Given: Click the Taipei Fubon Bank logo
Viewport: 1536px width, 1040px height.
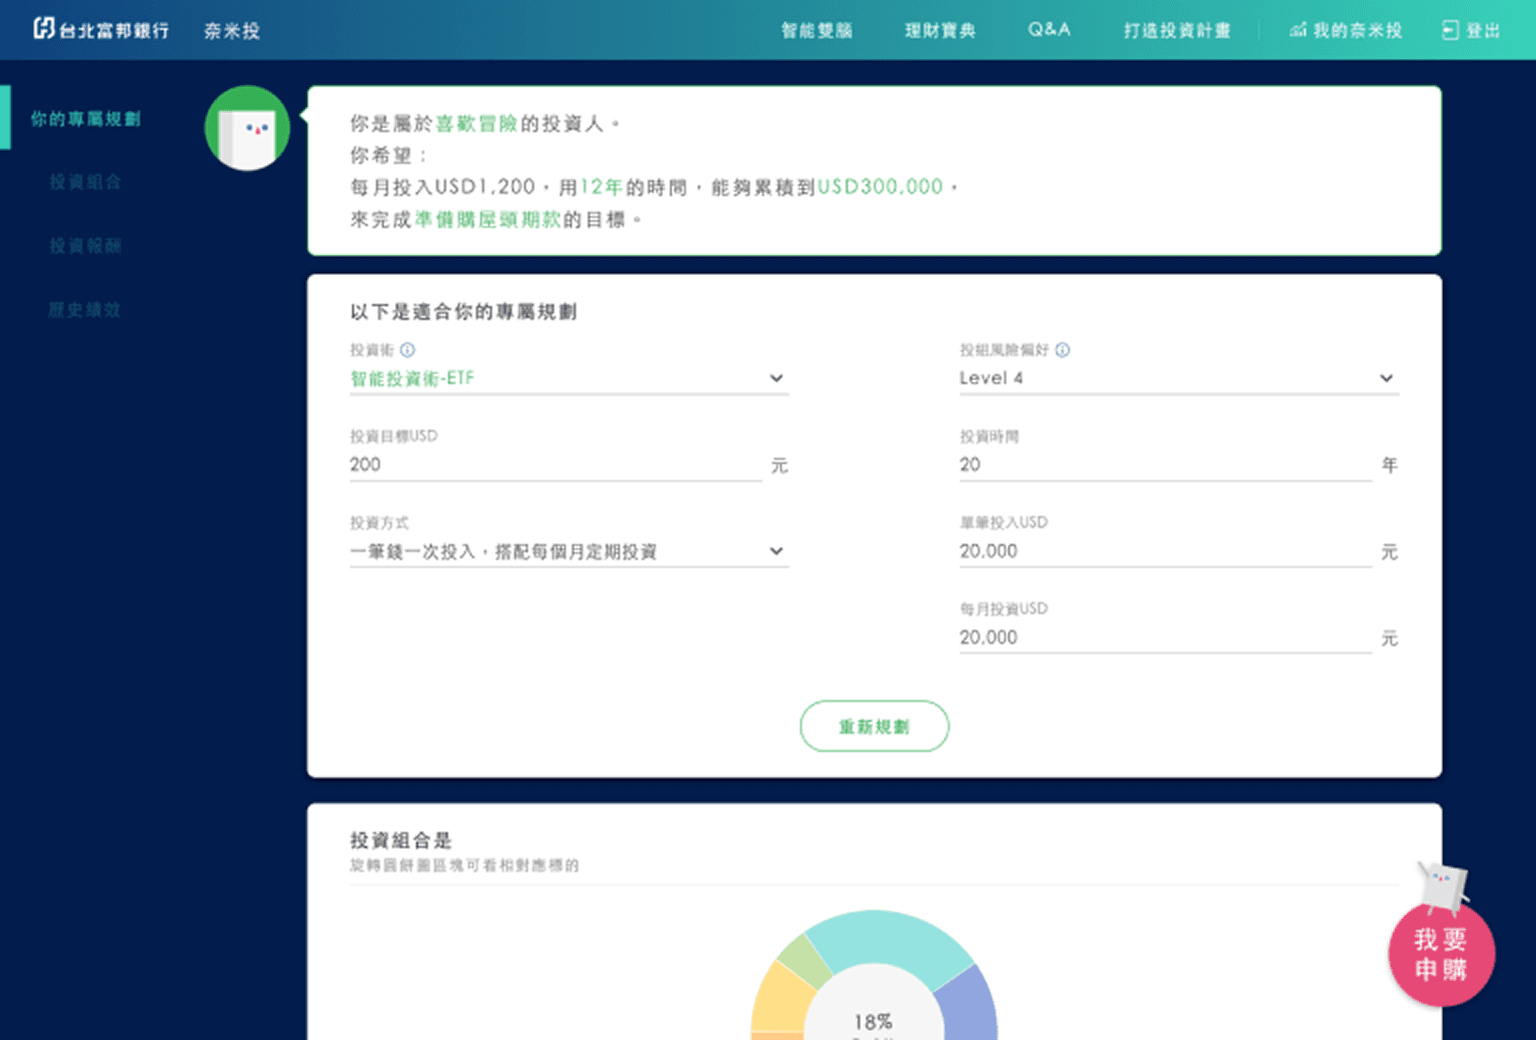Looking at the screenshot, I should click(101, 29).
